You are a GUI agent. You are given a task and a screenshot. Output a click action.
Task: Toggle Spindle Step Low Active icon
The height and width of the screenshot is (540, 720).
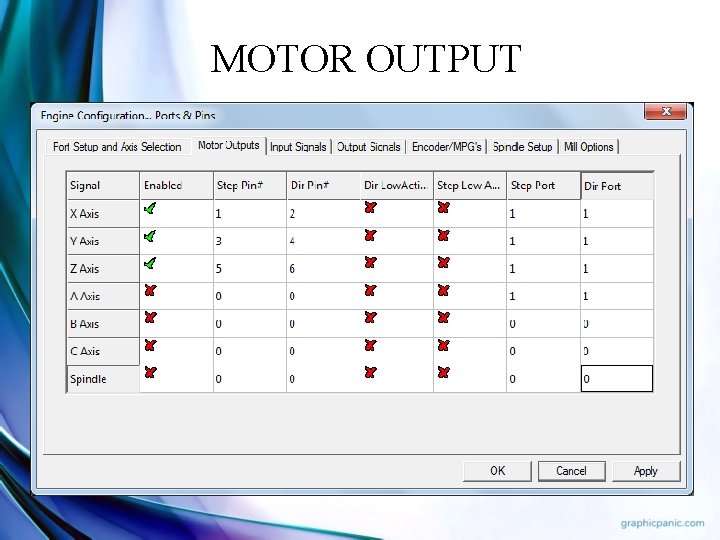[444, 372]
